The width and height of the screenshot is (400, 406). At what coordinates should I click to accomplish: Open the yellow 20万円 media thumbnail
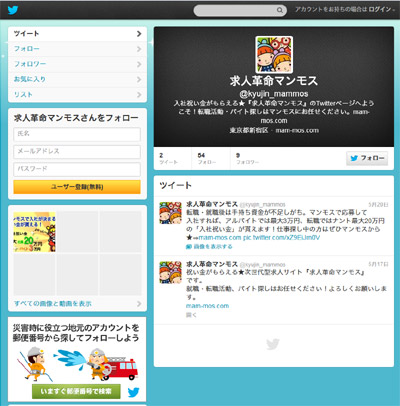[x=34, y=232]
